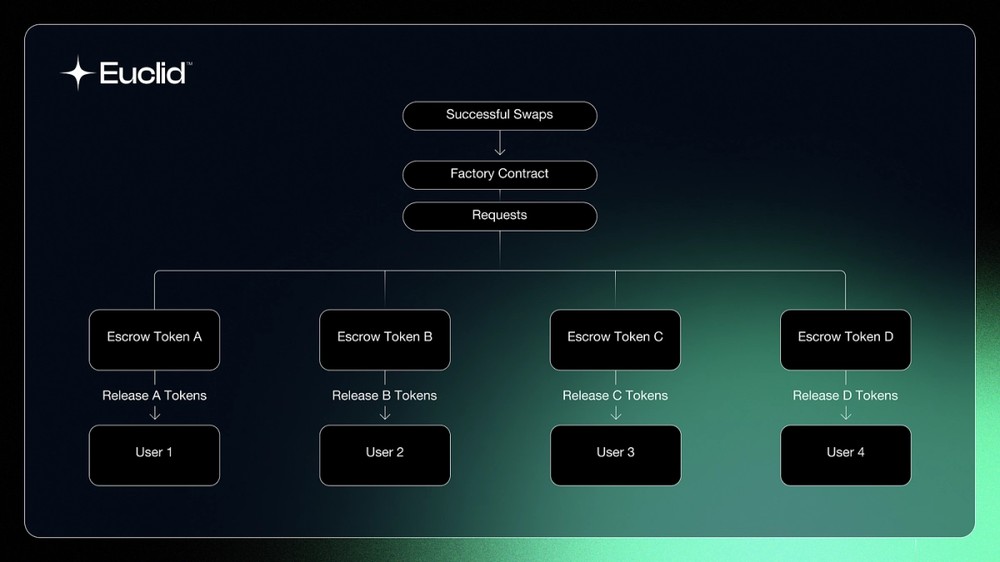Click arrow below Successful Swaps

tap(500, 144)
